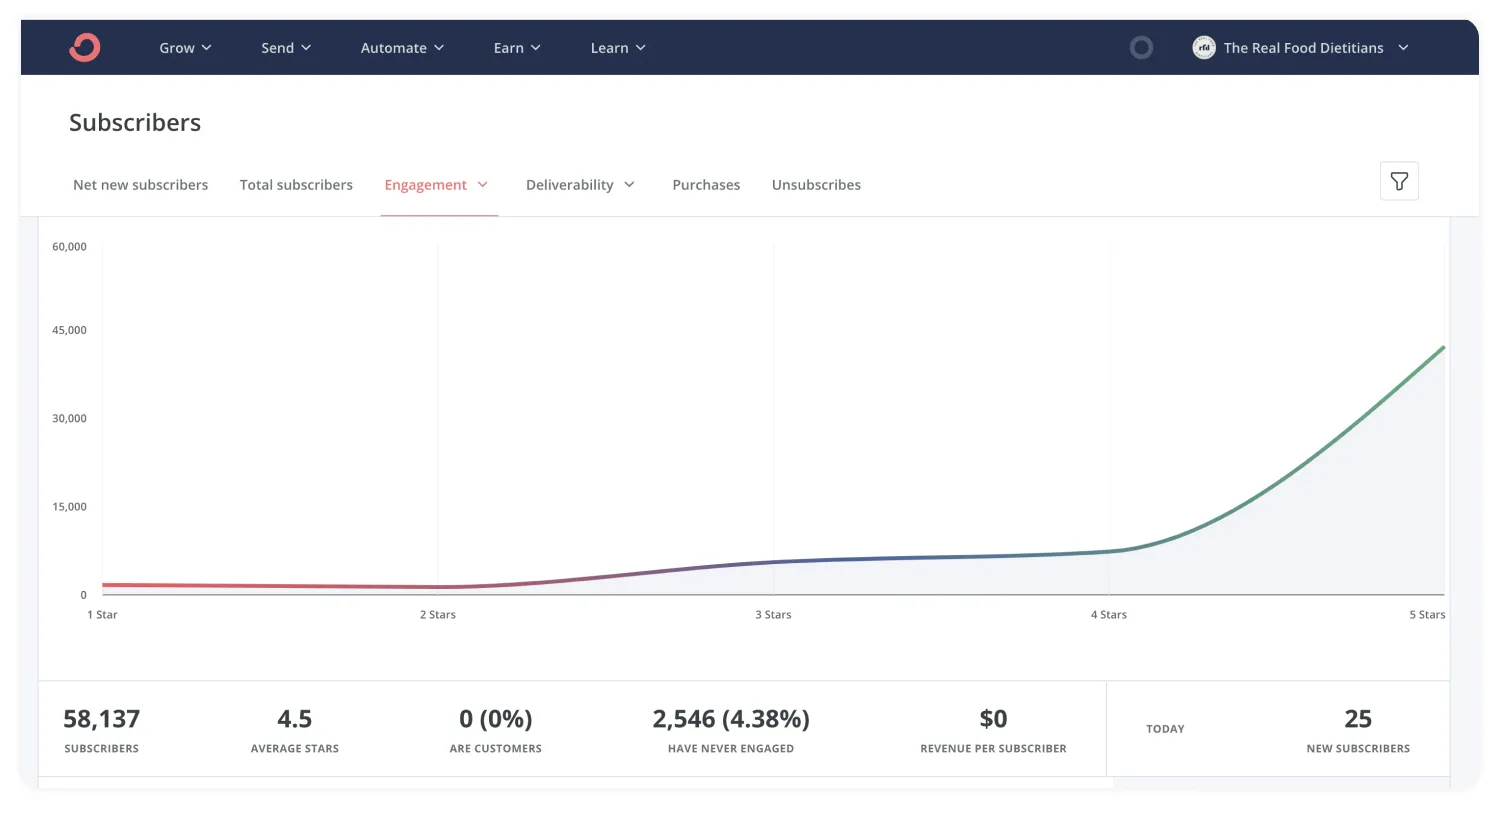
Task: Click the 5 Stars chart point
Action: (x=1442, y=348)
